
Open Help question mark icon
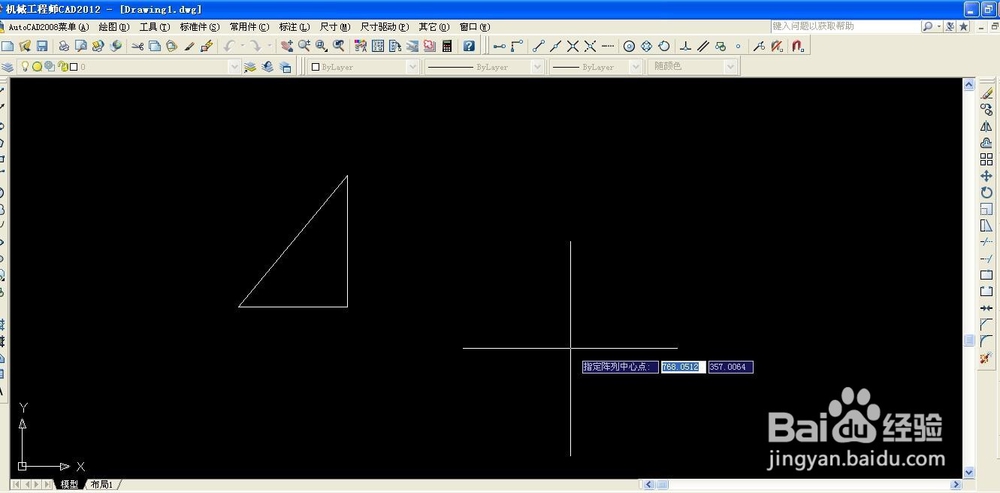[x=469, y=46]
